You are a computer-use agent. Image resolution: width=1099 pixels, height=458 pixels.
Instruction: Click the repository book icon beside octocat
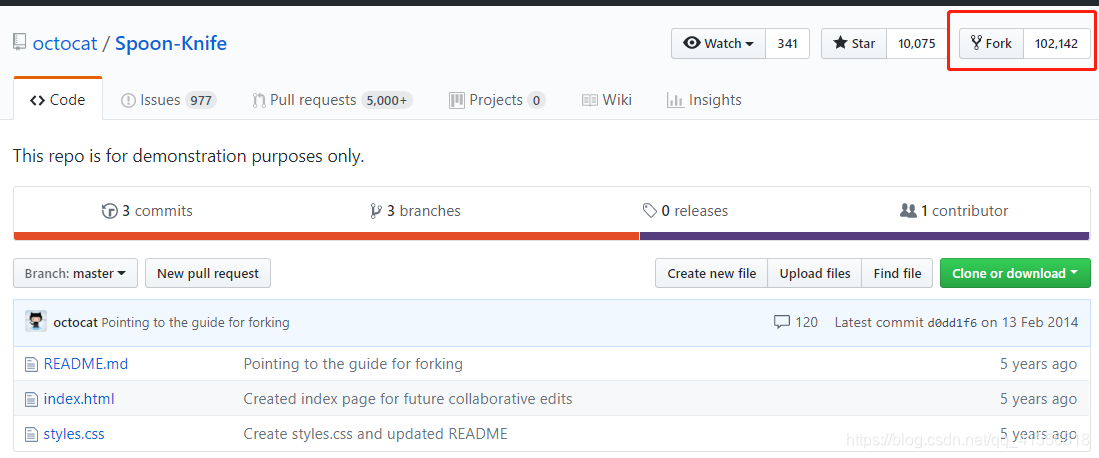[20, 43]
